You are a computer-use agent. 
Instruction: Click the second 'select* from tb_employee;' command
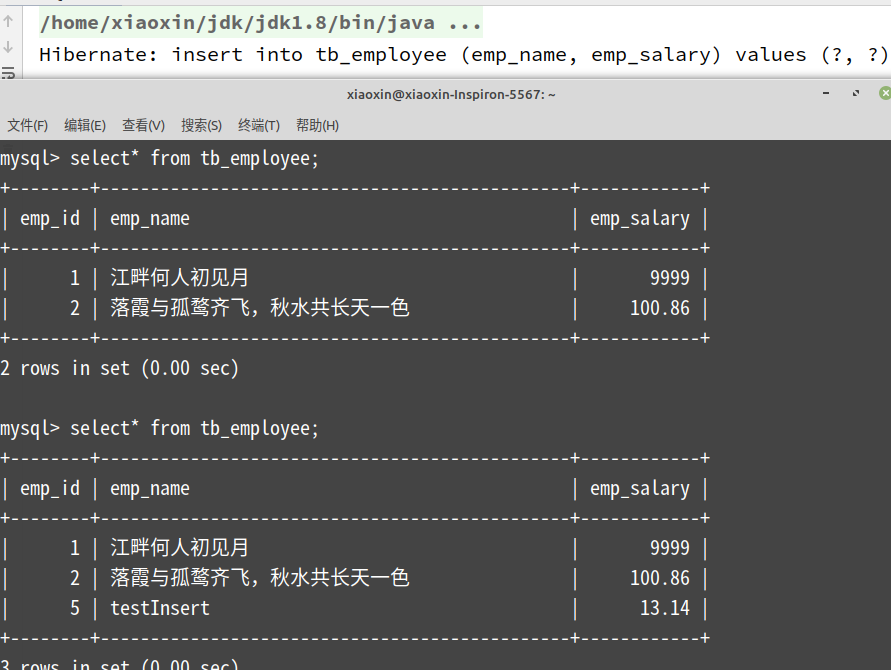point(194,428)
